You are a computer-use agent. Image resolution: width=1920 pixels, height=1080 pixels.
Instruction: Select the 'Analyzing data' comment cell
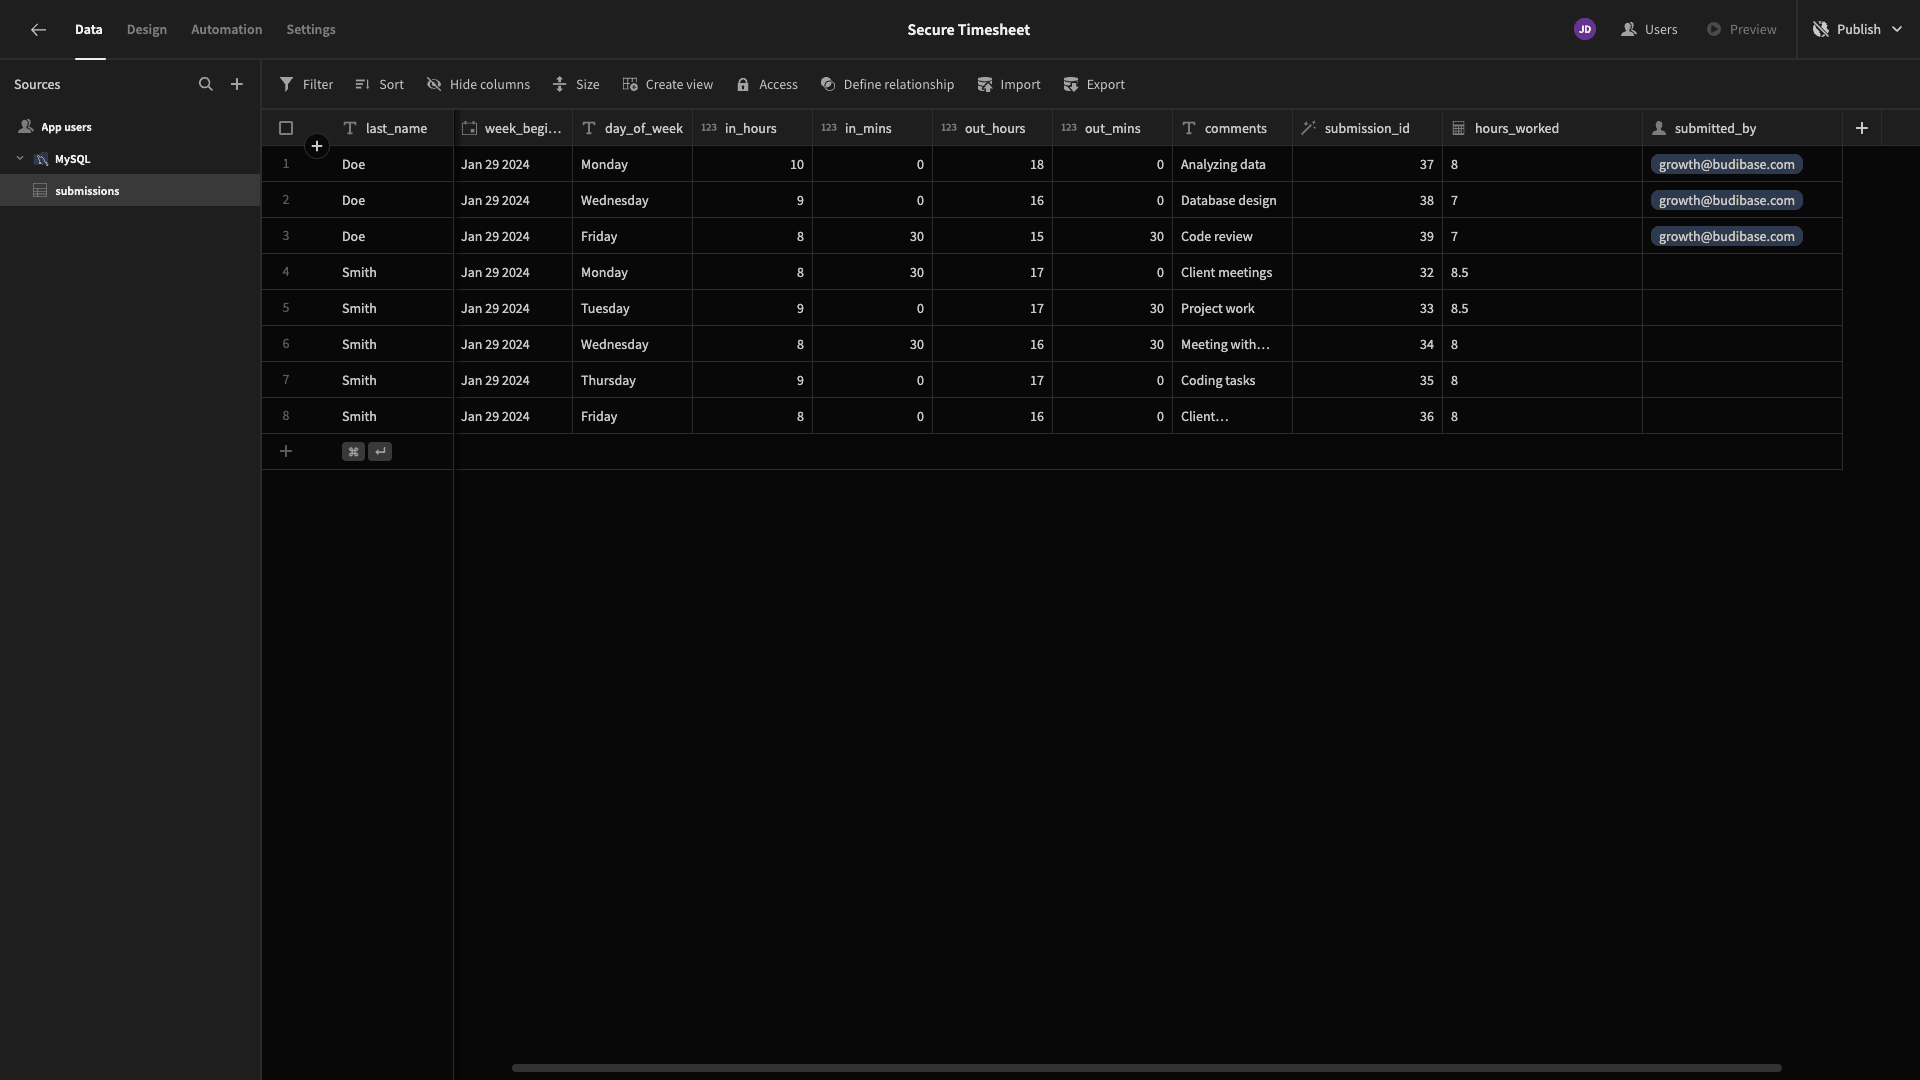1232,164
